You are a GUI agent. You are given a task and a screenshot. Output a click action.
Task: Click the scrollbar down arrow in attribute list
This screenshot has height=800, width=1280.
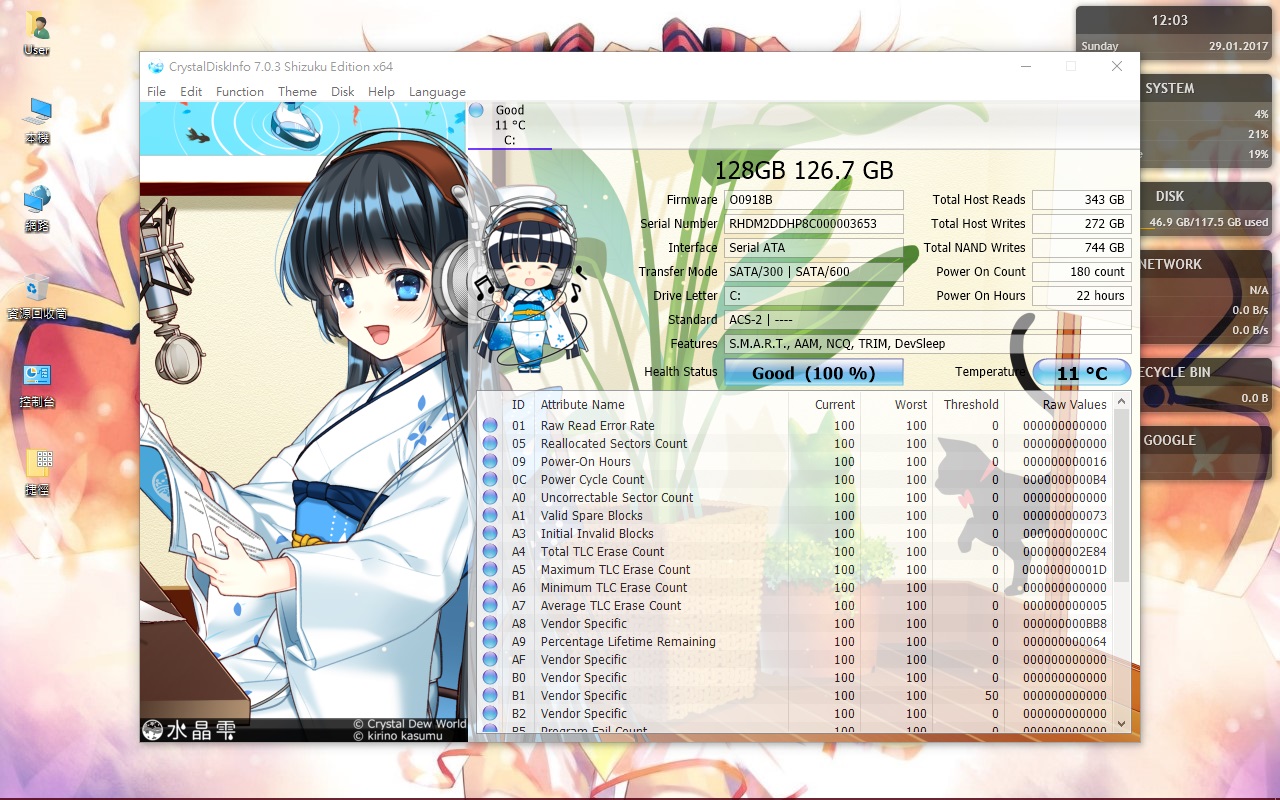click(x=1121, y=723)
